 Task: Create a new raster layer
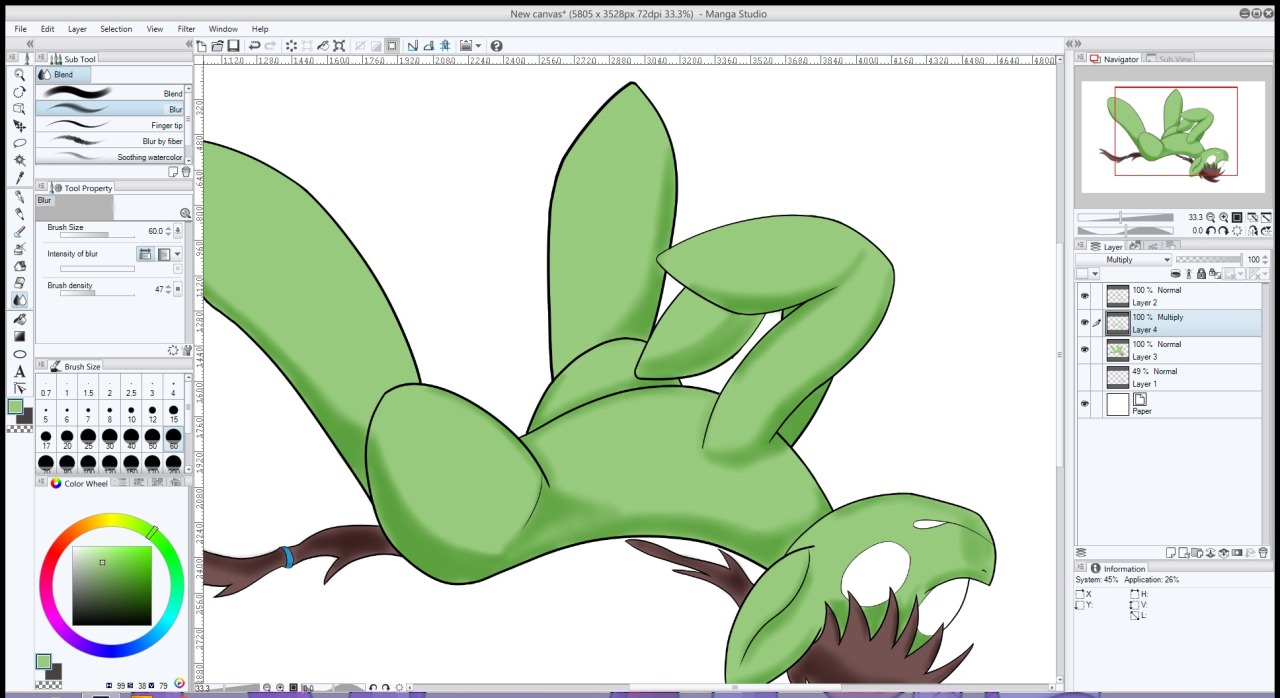1172,552
